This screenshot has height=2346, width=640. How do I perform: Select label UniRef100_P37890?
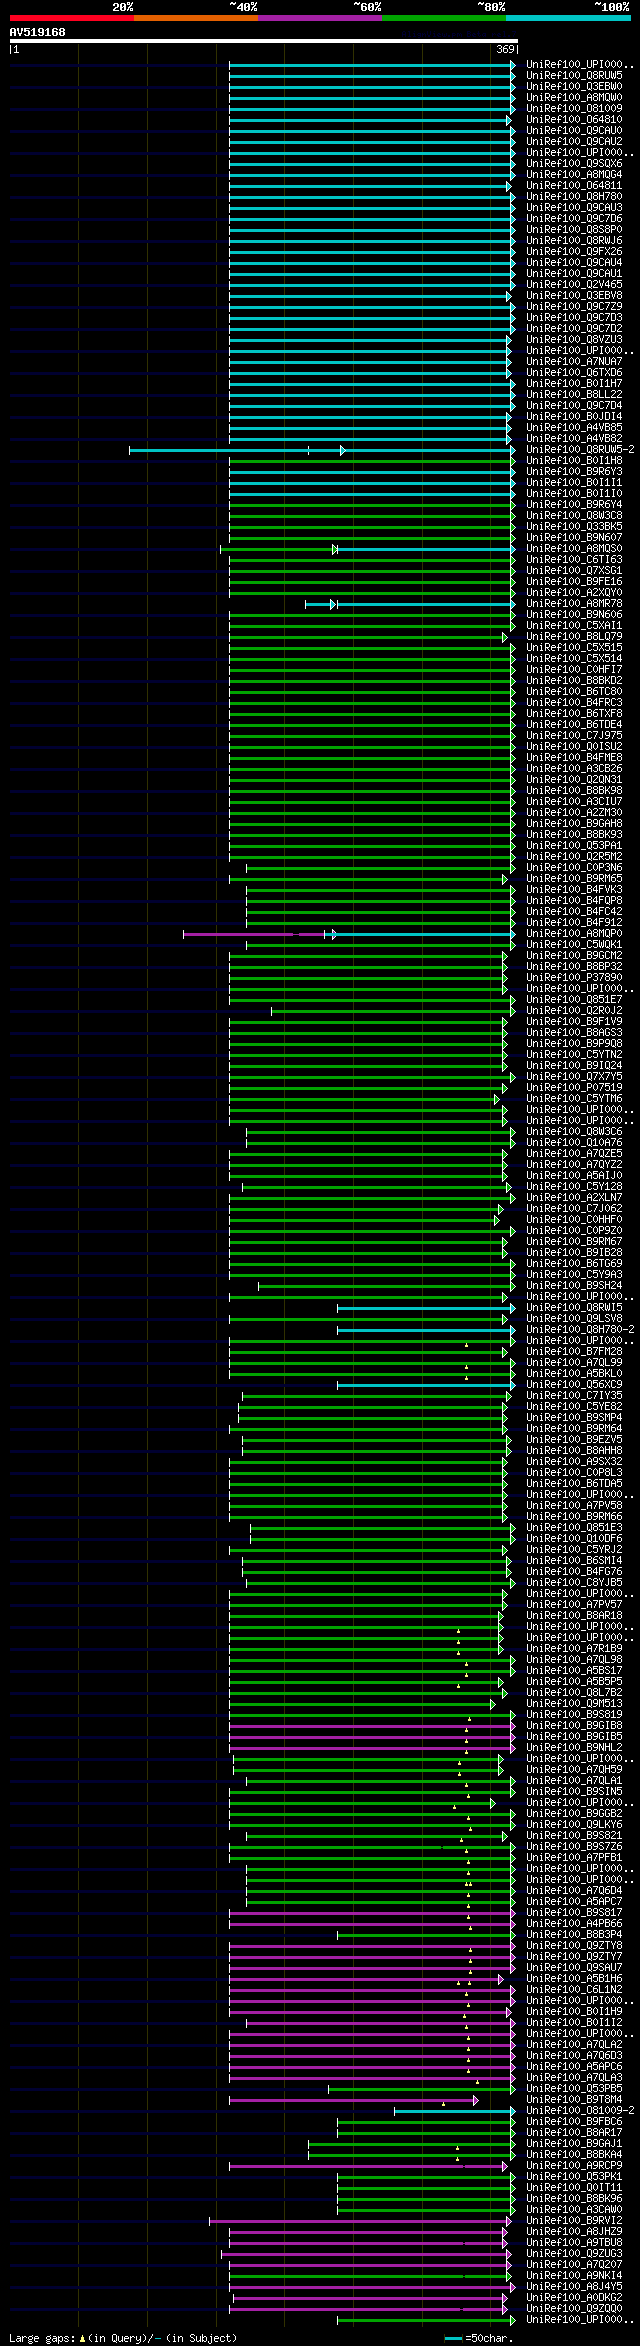tap(574, 977)
